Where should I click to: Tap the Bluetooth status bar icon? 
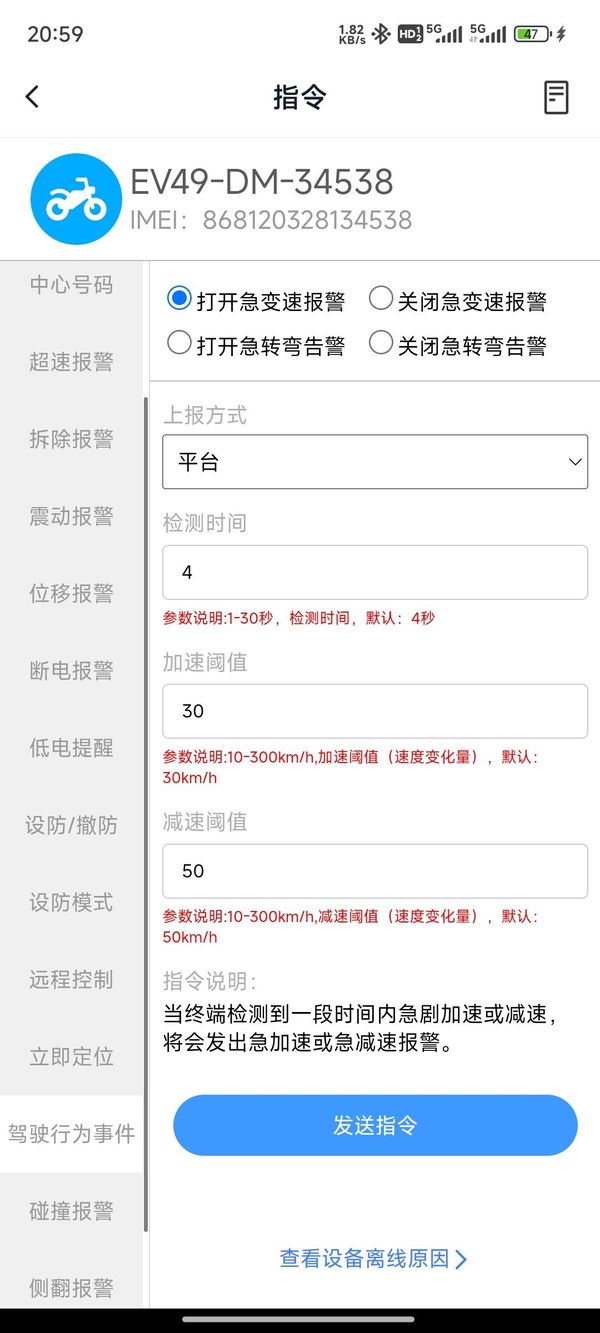[380, 34]
